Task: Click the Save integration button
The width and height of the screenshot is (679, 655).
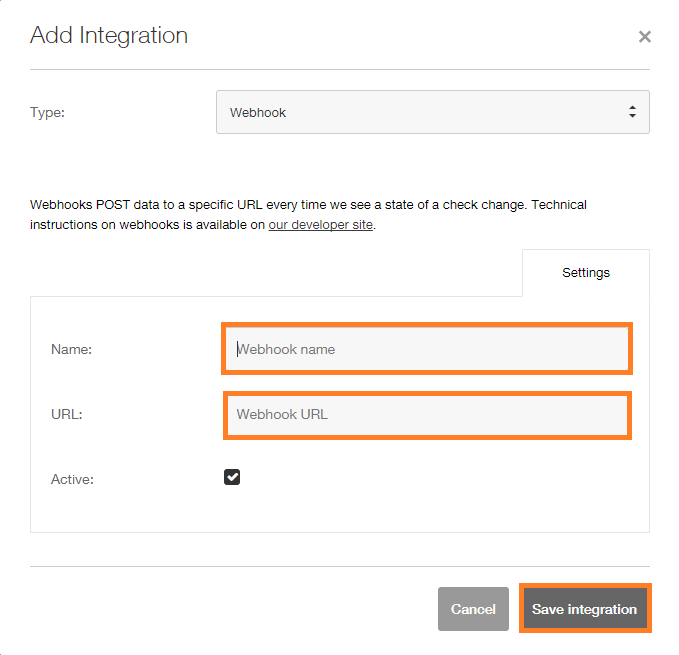Action: pos(584,609)
